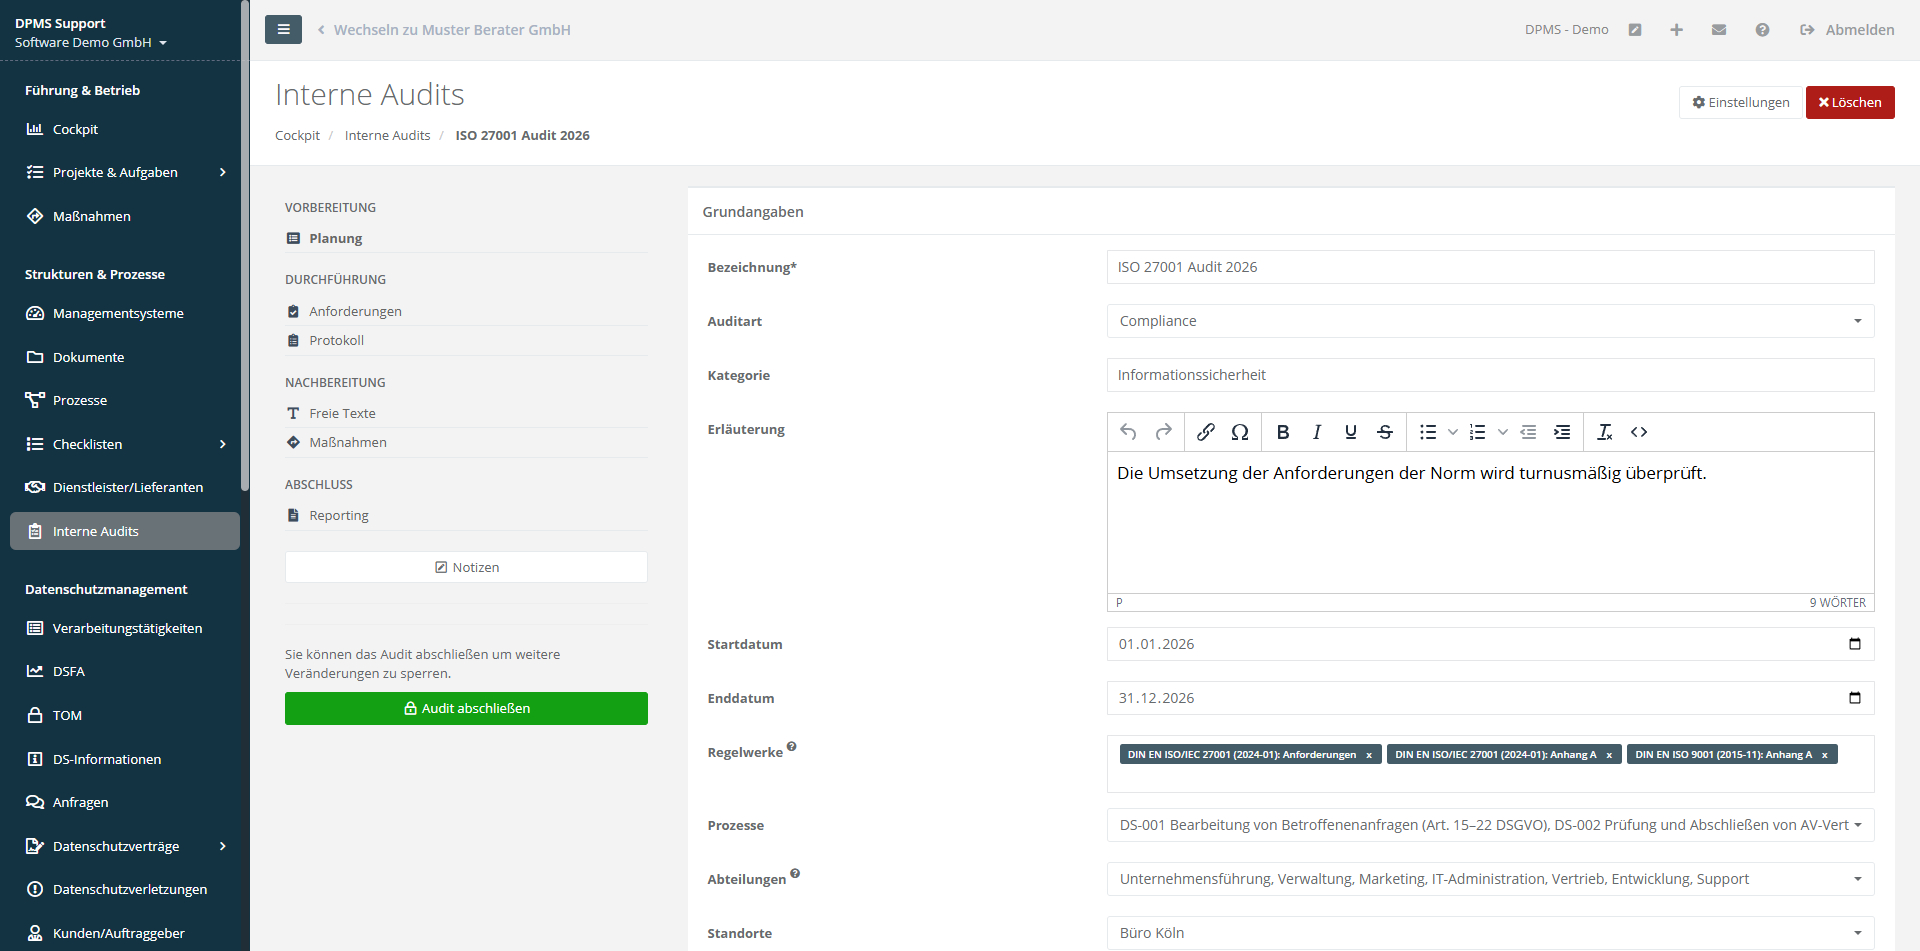Toggle italic formatting in the editor

point(1317,432)
